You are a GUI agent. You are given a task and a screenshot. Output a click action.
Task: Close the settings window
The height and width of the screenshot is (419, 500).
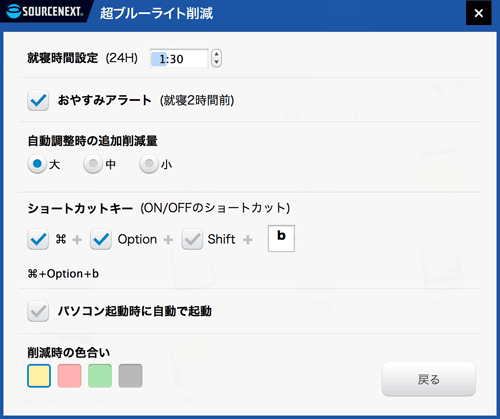click(479, 13)
